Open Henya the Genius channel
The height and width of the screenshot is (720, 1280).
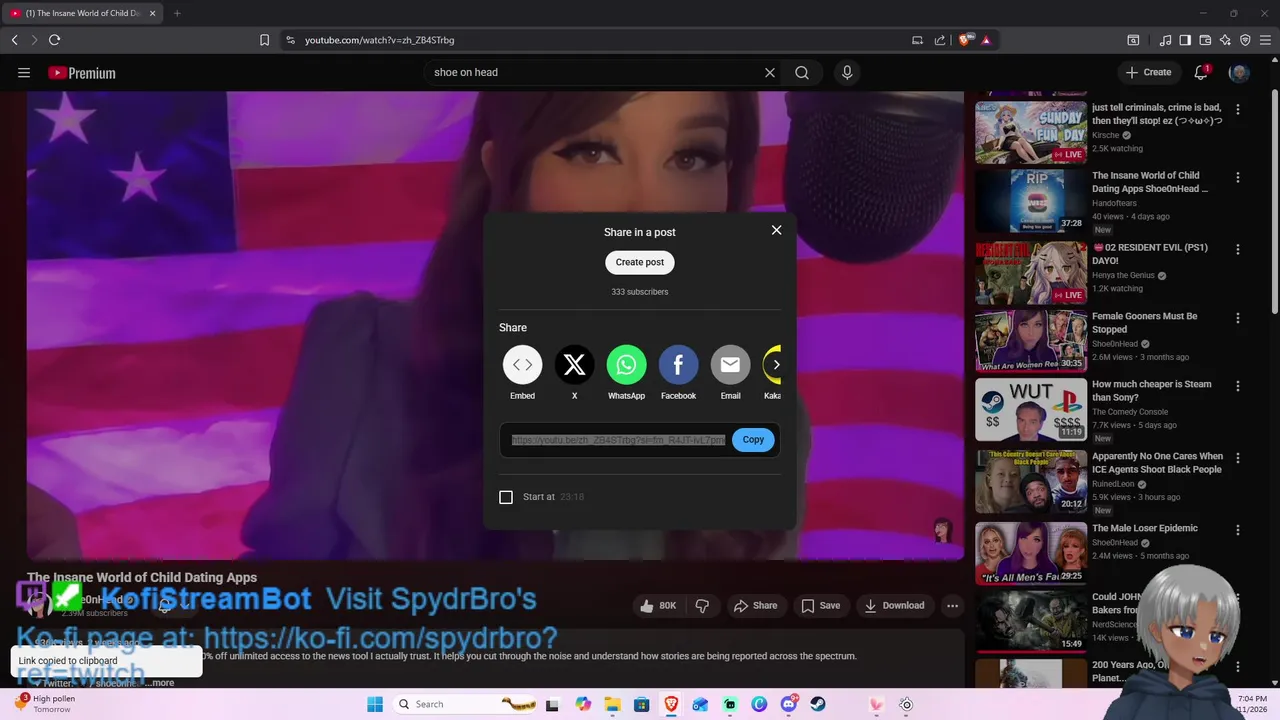tap(1123, 275)
